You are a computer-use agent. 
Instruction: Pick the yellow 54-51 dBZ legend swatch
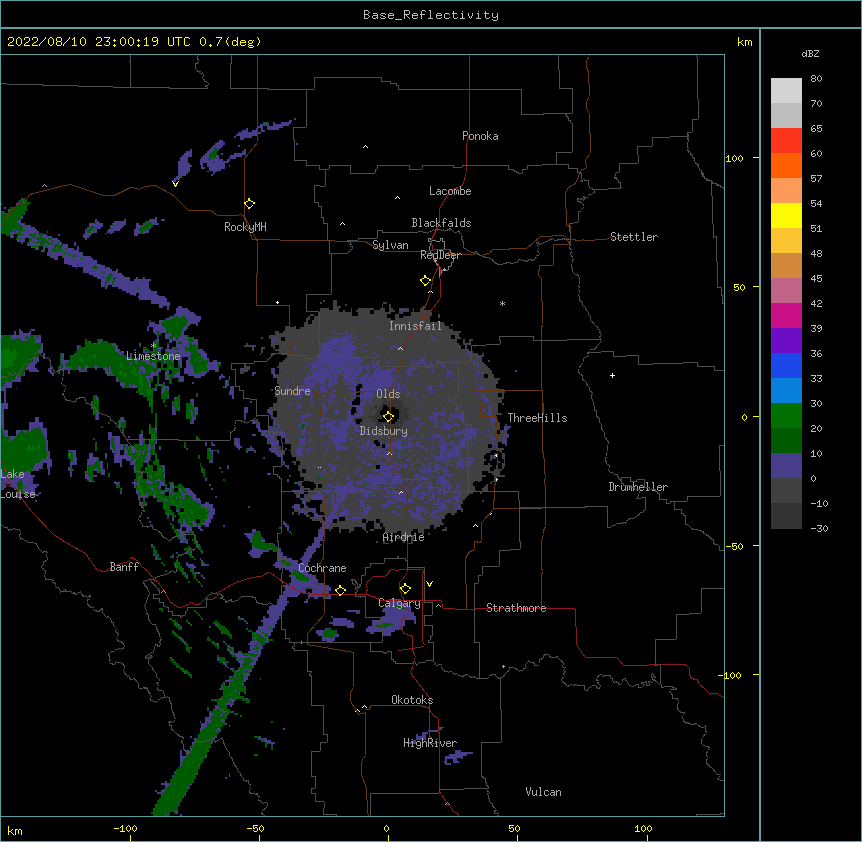[x=786, y=215]
